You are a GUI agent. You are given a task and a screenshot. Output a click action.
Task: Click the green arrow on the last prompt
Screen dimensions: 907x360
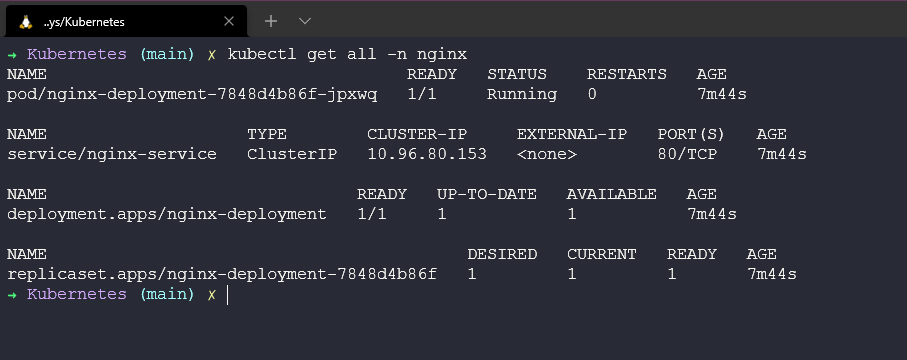12,295
